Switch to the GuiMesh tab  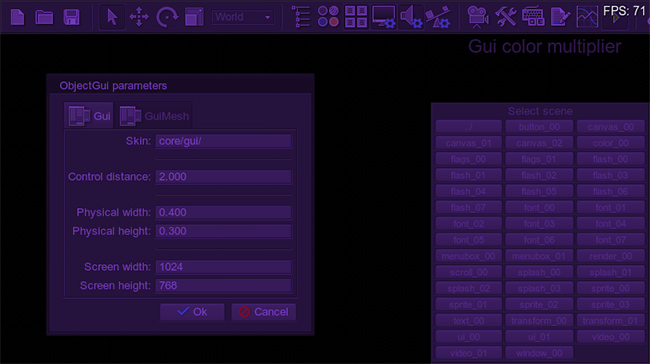click(x=154, y=116)
